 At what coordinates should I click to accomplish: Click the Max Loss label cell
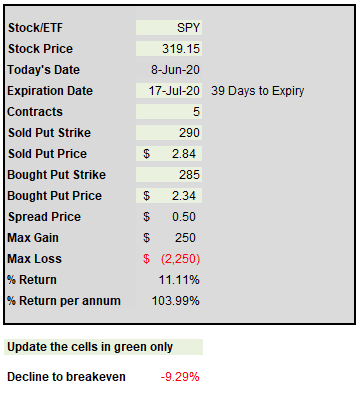35,259
